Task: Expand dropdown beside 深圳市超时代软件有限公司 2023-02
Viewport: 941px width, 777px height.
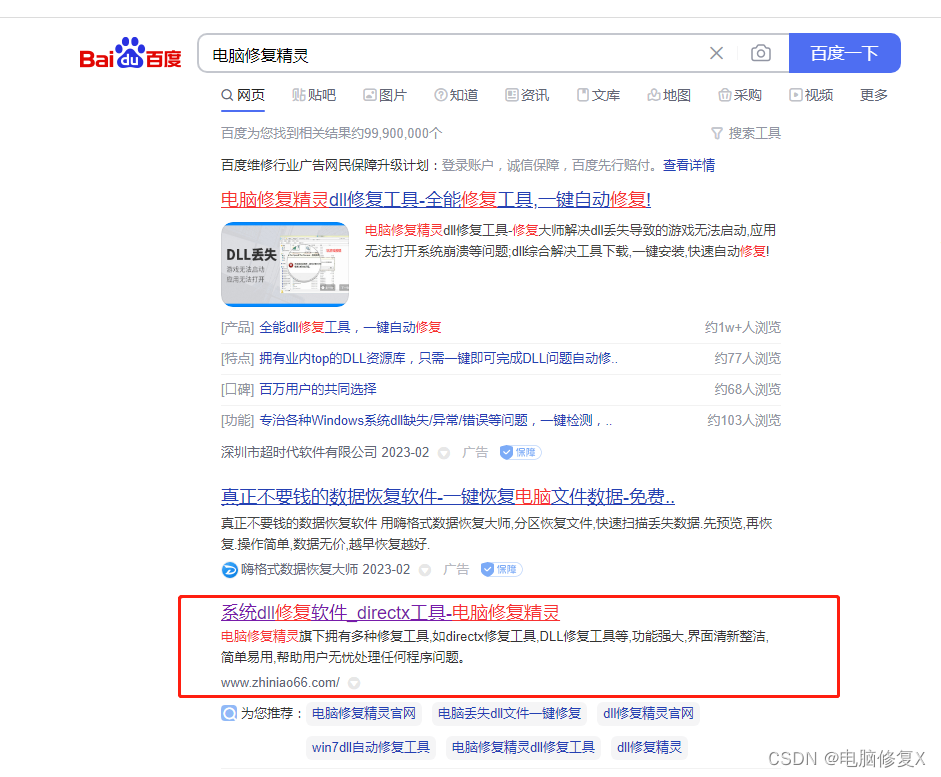Action: coord(443,453)
